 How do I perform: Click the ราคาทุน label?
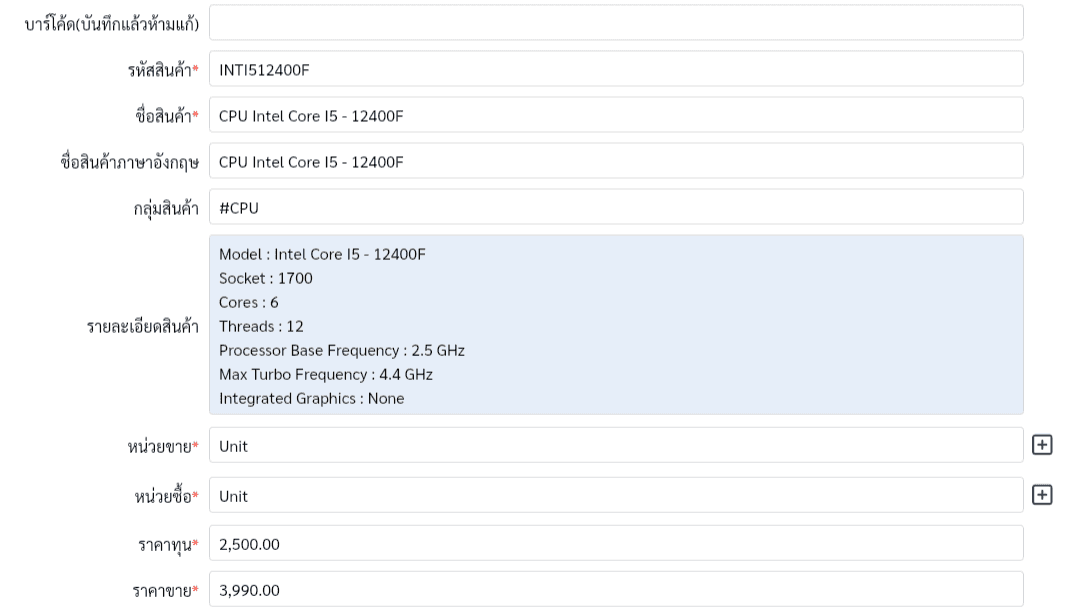pyautogui.click(x=168, y=545)
